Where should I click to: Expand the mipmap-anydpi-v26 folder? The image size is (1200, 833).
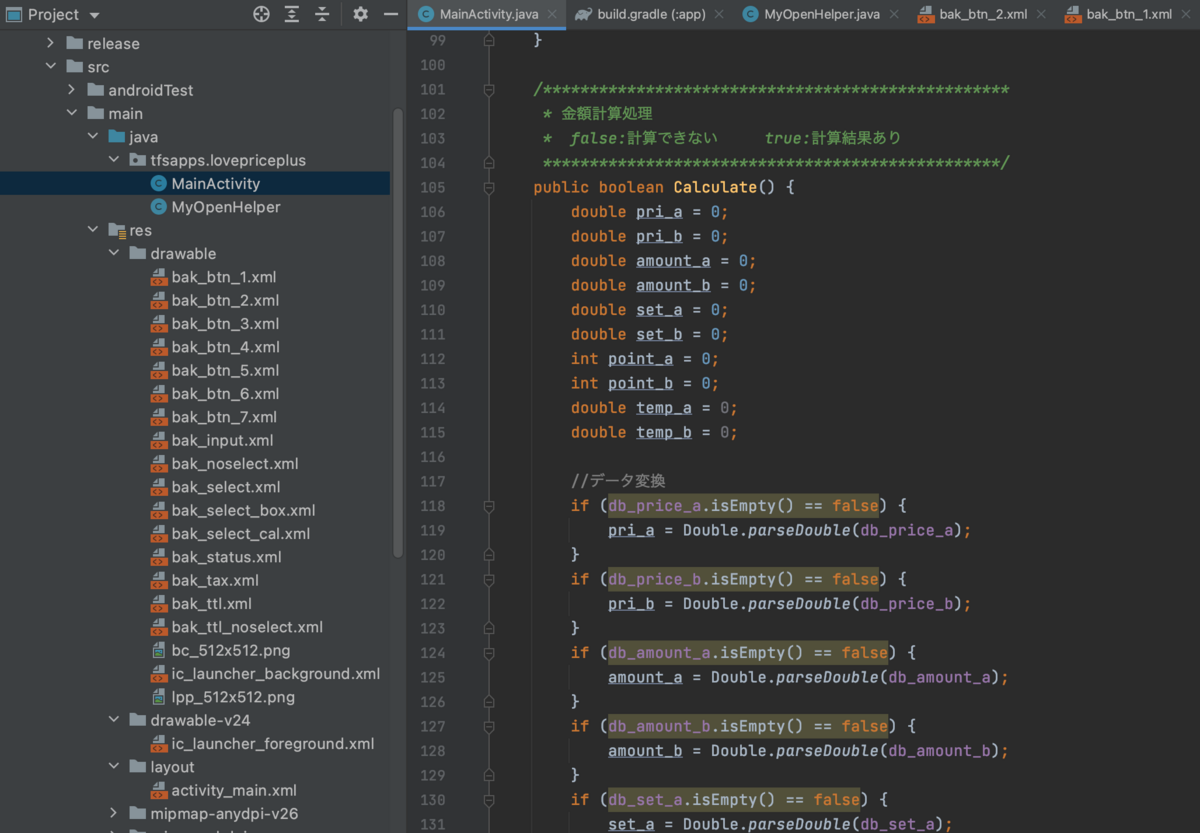(x=114, y=813)
